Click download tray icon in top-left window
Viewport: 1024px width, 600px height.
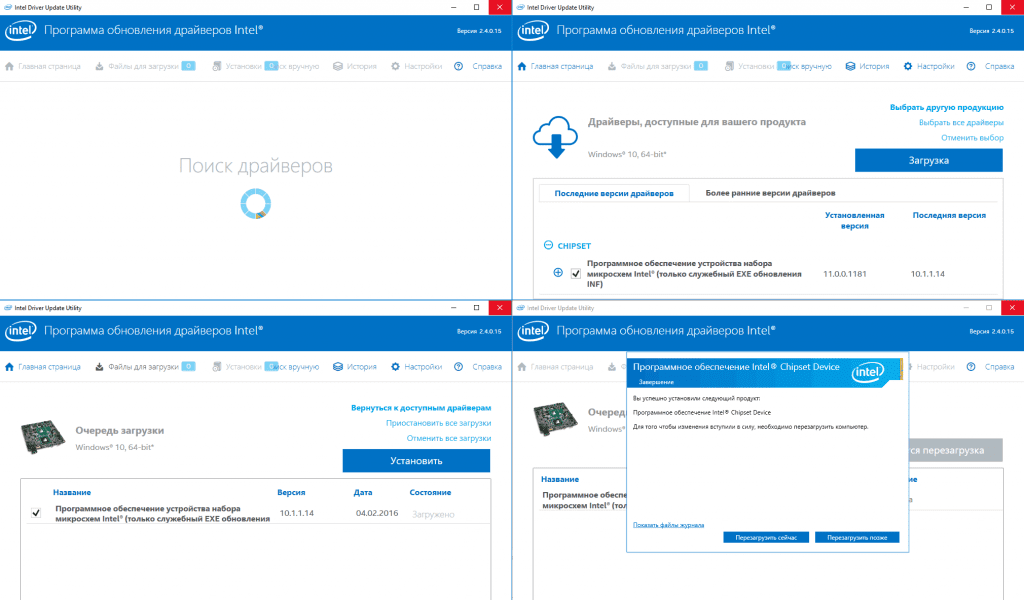click(99, 66)
